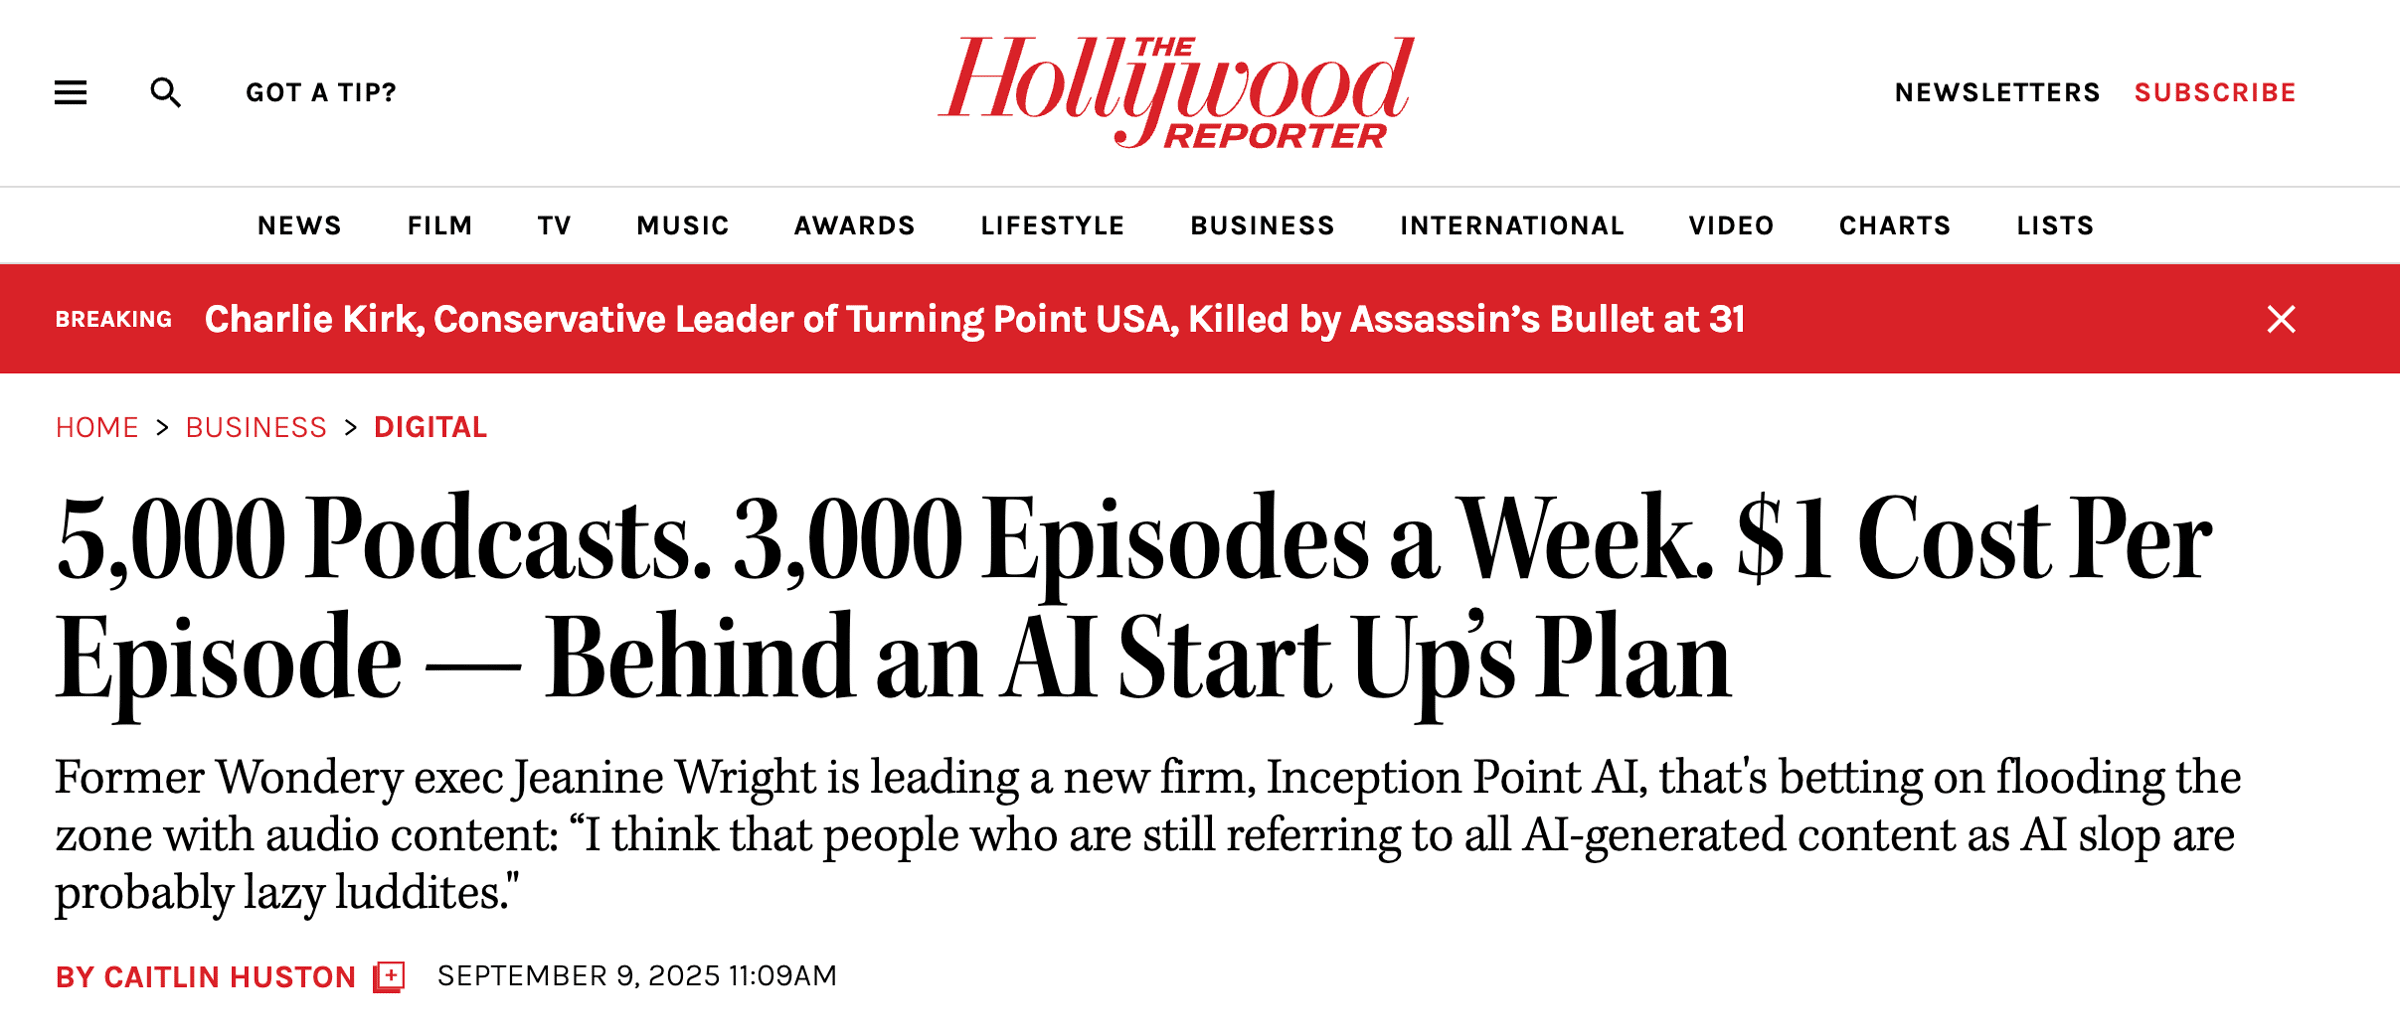Open the Music section
2400x1035 pixels.
(682, 226)
